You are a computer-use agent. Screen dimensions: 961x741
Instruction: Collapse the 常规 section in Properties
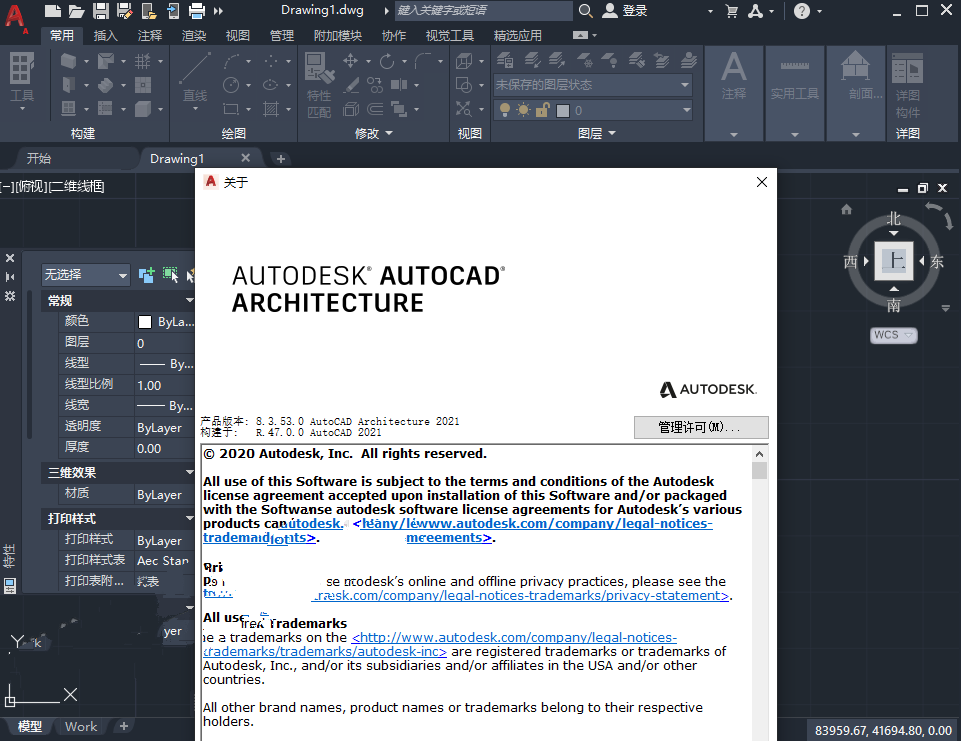189,300
